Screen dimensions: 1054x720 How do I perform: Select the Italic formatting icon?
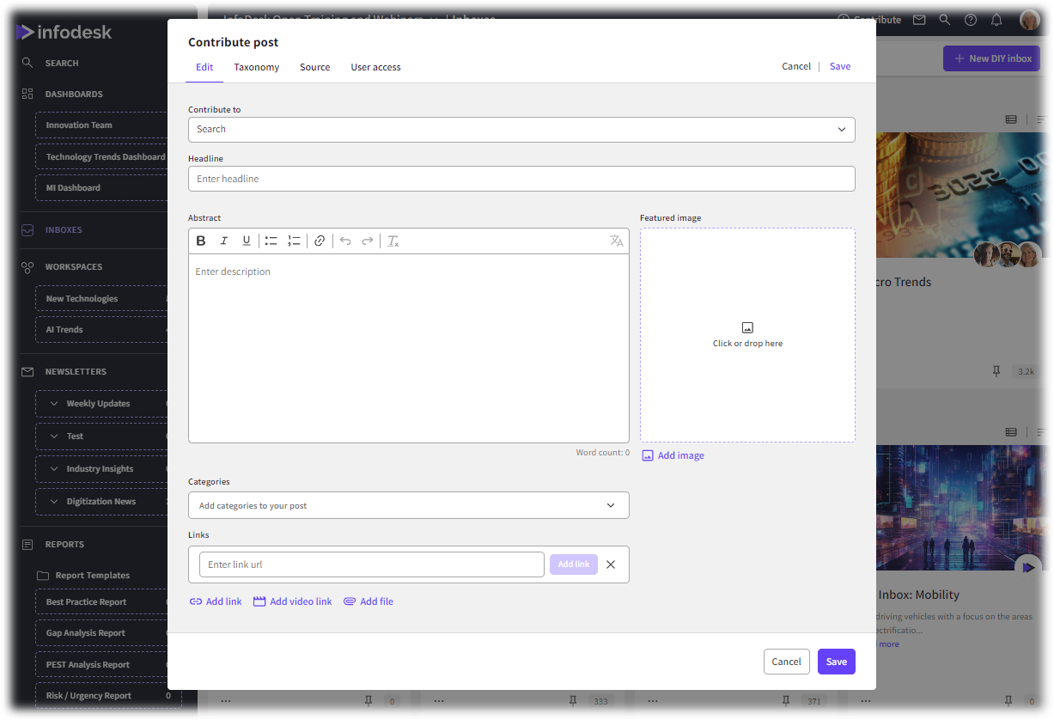[224, 240]
